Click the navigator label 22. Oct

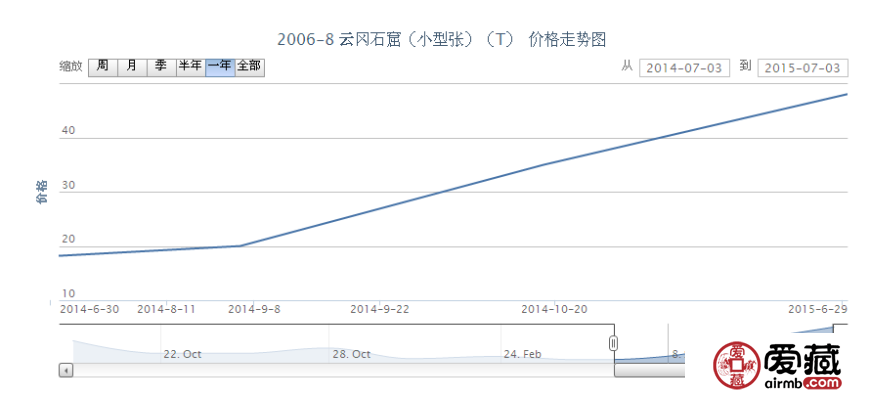[x=183, y=354]
